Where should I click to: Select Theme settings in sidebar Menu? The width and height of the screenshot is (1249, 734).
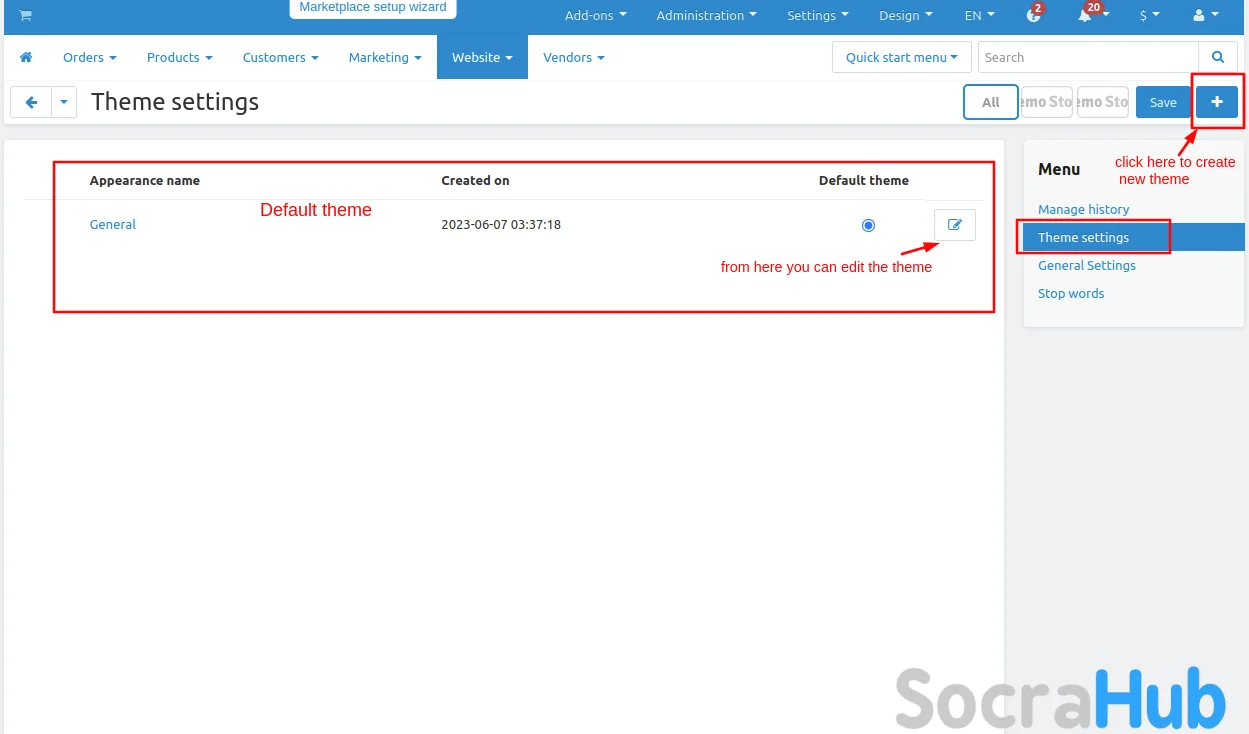[1134, 237]
